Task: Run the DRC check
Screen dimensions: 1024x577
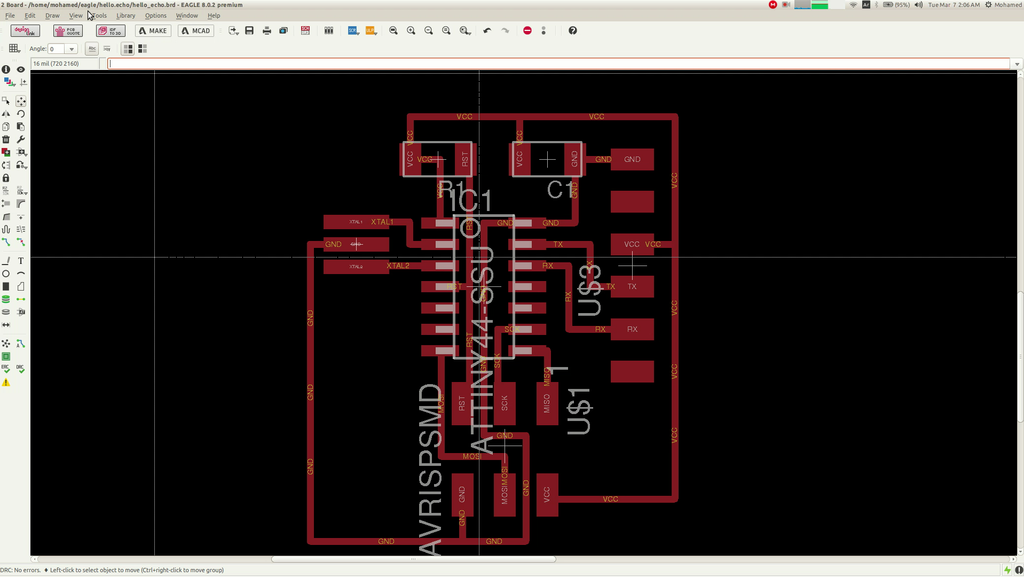Action: click(x=21, y=369)
